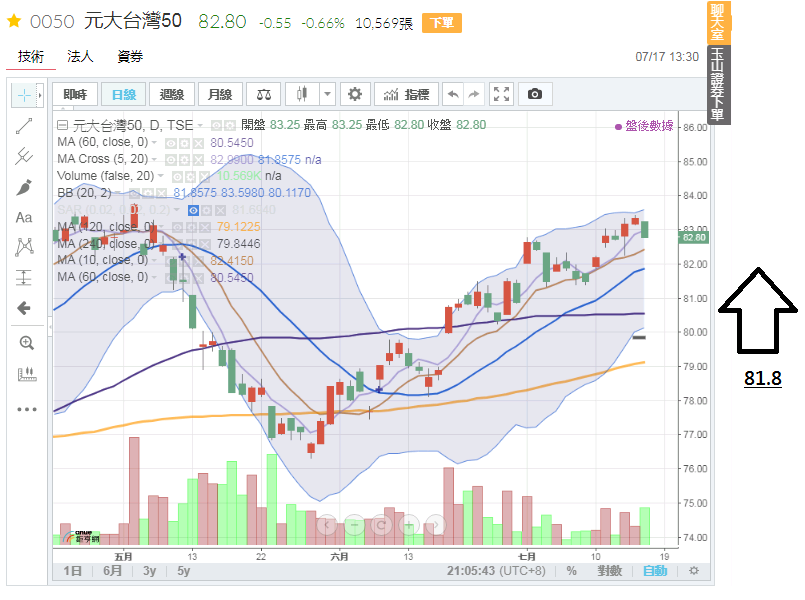Collapse the indicator legend minus box

[x=62, y=125]
